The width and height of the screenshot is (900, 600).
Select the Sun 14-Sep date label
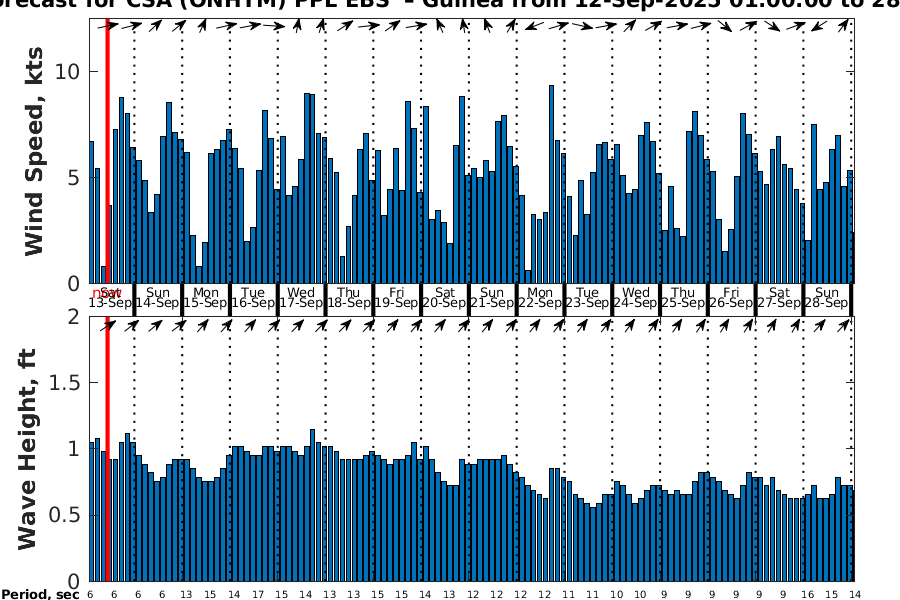[158, 298]
